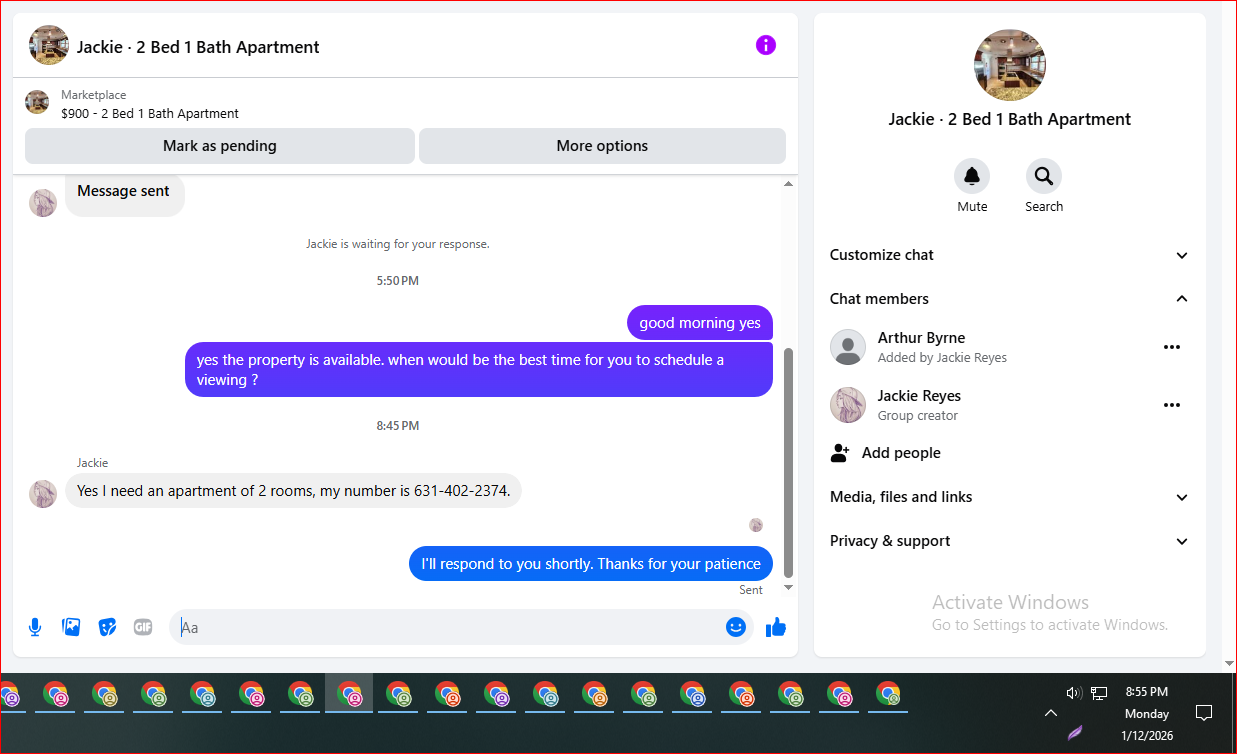Viewport: 1237px width, 754px height.
Task: Open the emoji picker in the message box
Action: point(736,627)
